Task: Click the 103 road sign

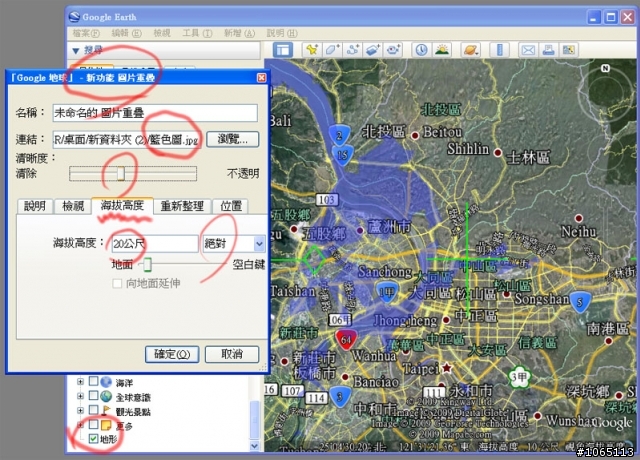Action: click(327, 200)
